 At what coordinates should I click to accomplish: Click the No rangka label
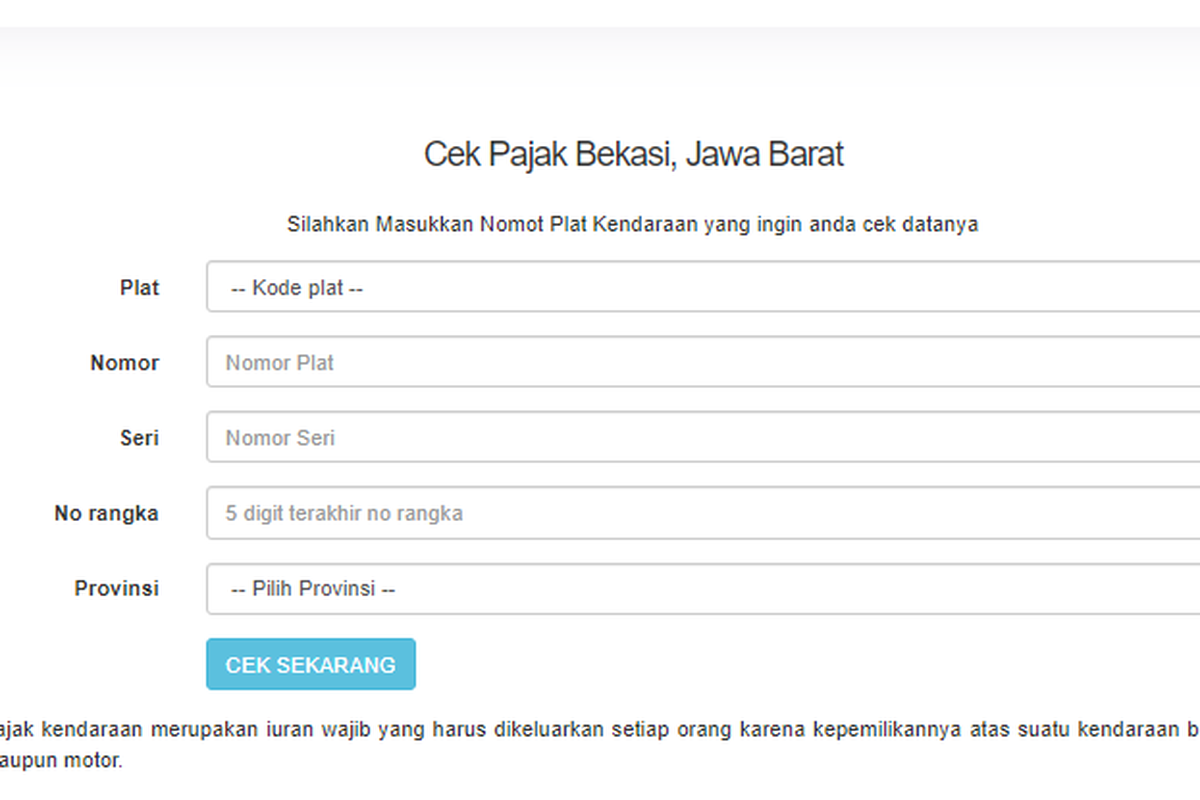[x=106, y=513]
